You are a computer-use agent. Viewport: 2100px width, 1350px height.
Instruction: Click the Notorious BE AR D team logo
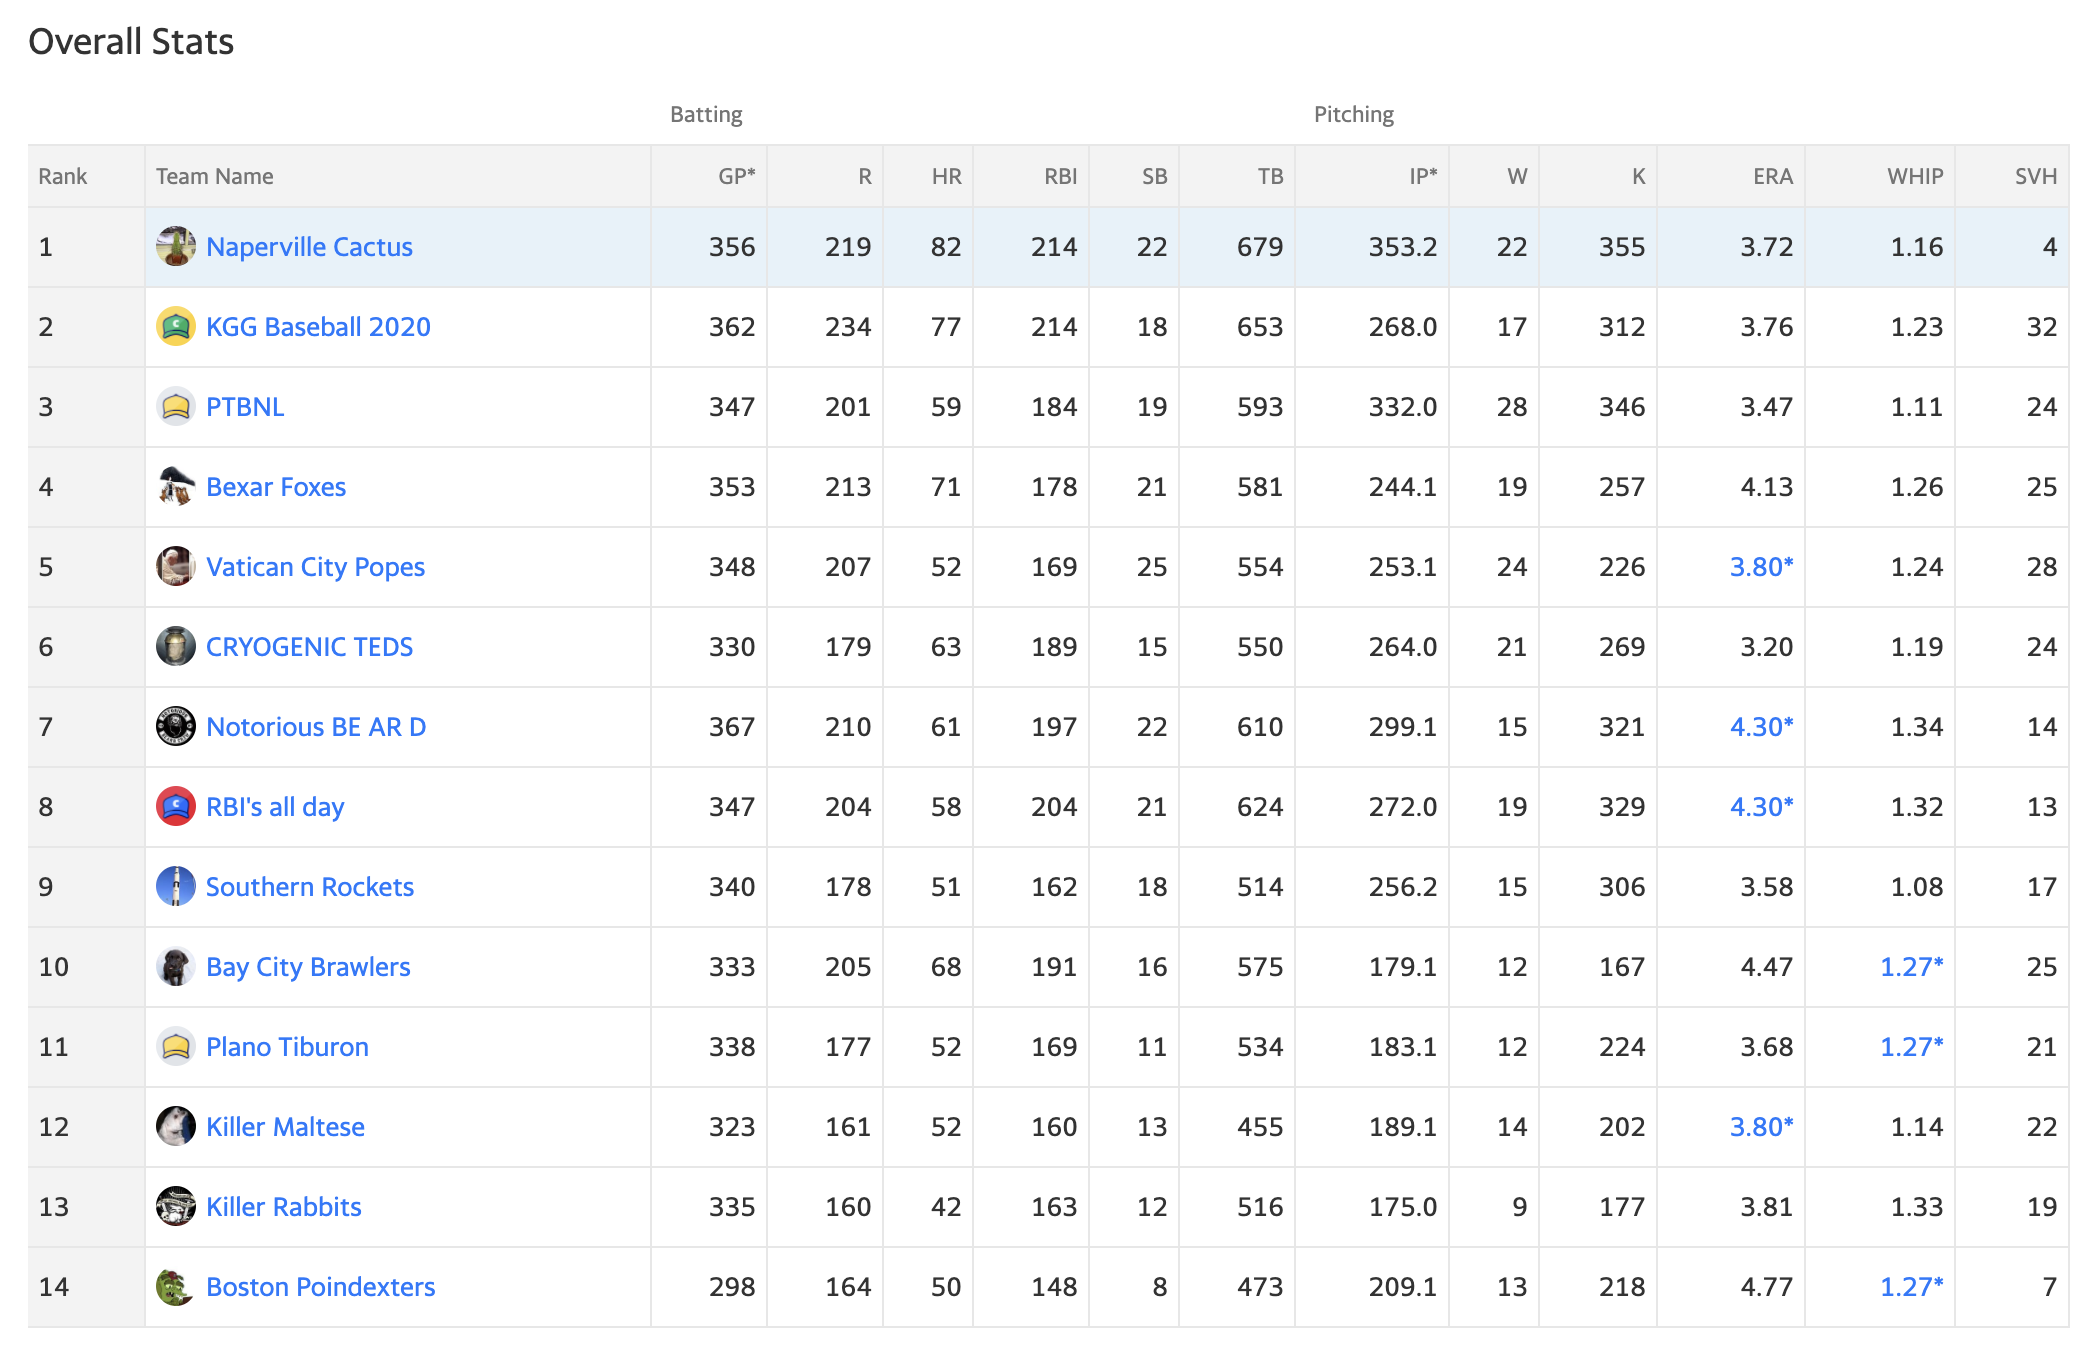tap(176, 726)
